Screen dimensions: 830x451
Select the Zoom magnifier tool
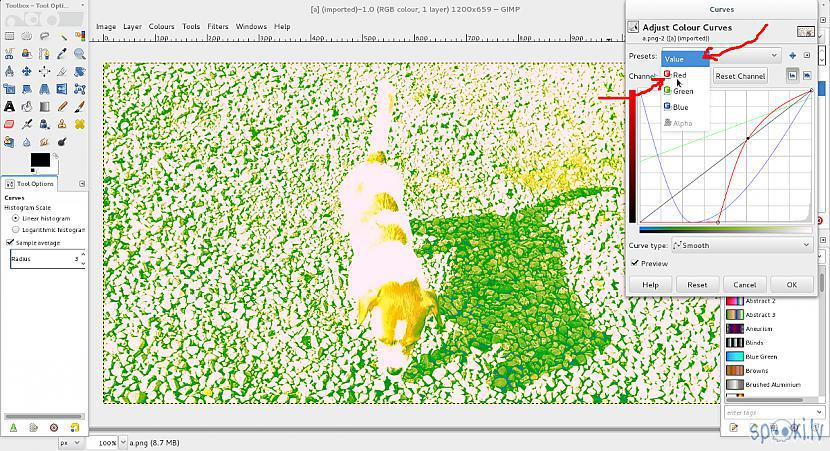pos(80,53)
